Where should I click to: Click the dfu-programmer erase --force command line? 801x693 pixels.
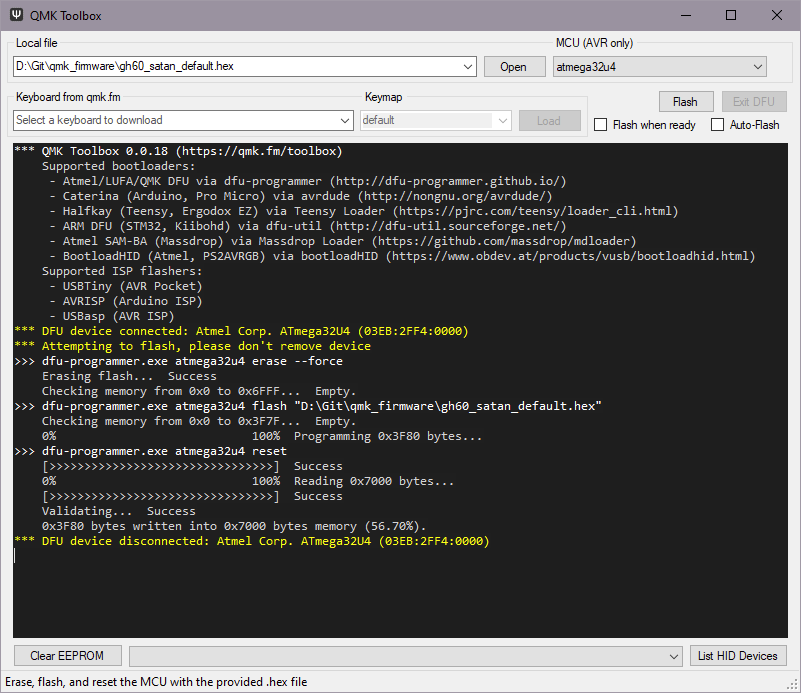pos(178,361)
